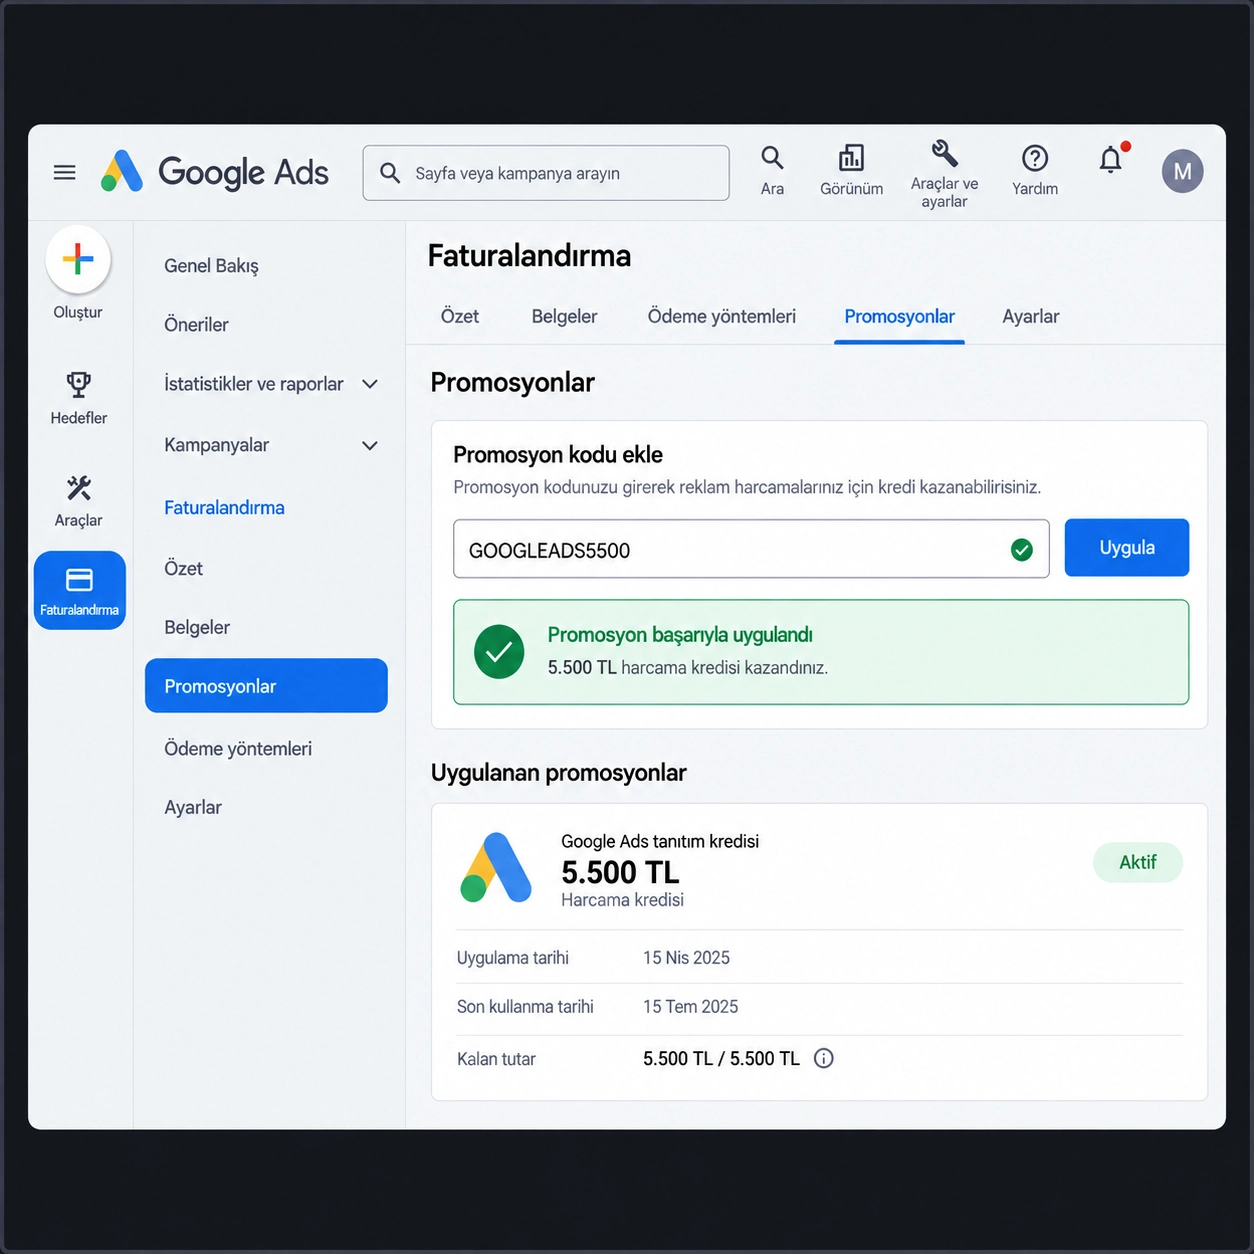This screenshot has width=1254, height=1254.
Task: Click 'Google Ads tanıtım kredisi' title
Action: coord(660,841)
